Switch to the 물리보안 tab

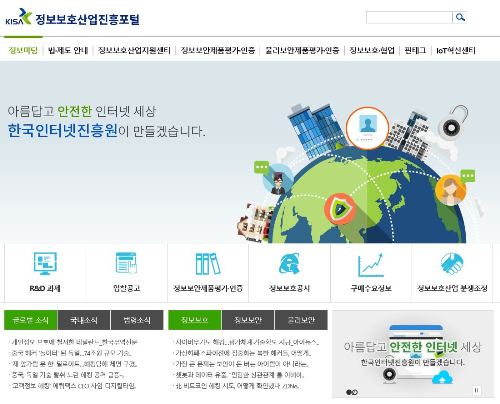click(x=301, y=320)
